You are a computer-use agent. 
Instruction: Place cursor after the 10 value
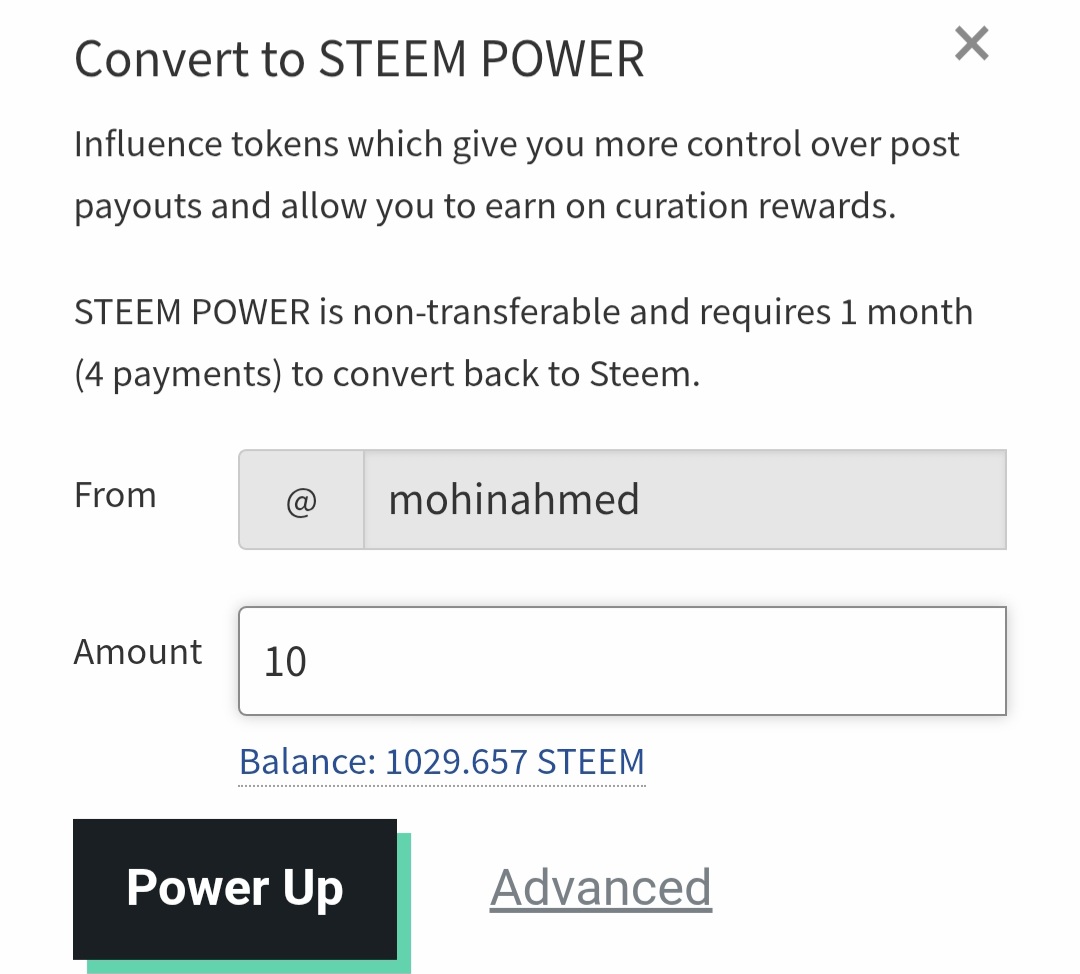click(x=310, y=662)
